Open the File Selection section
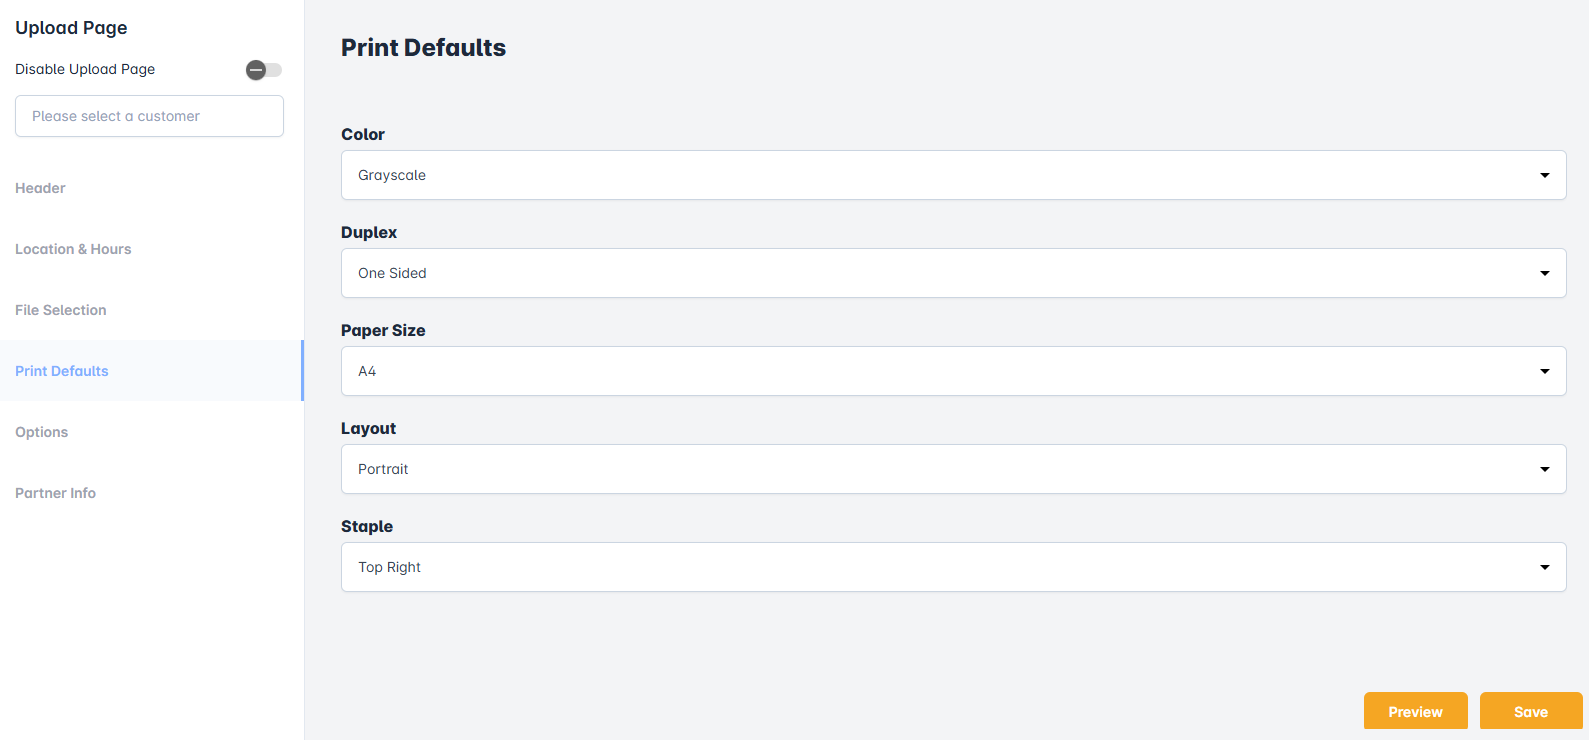 [61, 310]
